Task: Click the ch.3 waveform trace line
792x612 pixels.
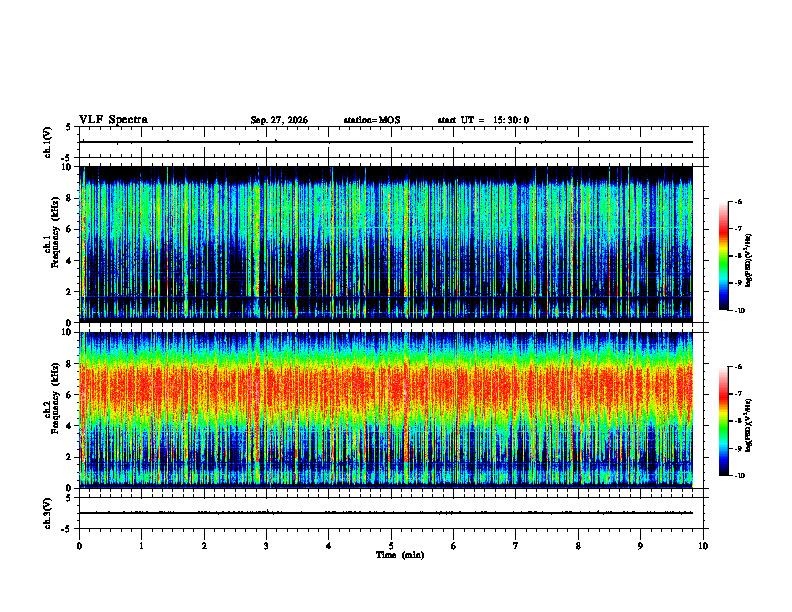Action: (386, 513)
